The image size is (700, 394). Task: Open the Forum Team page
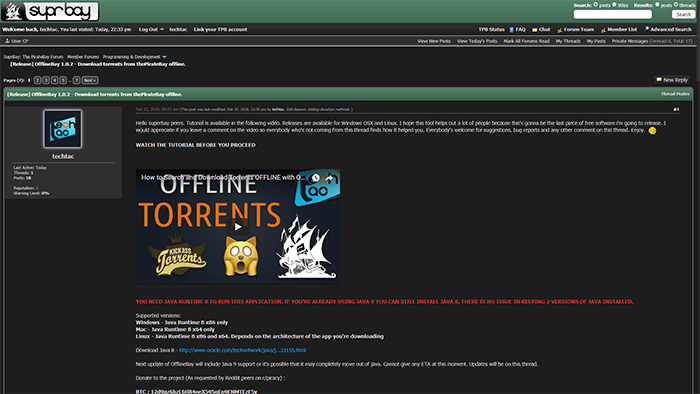[x=579, y=29]
